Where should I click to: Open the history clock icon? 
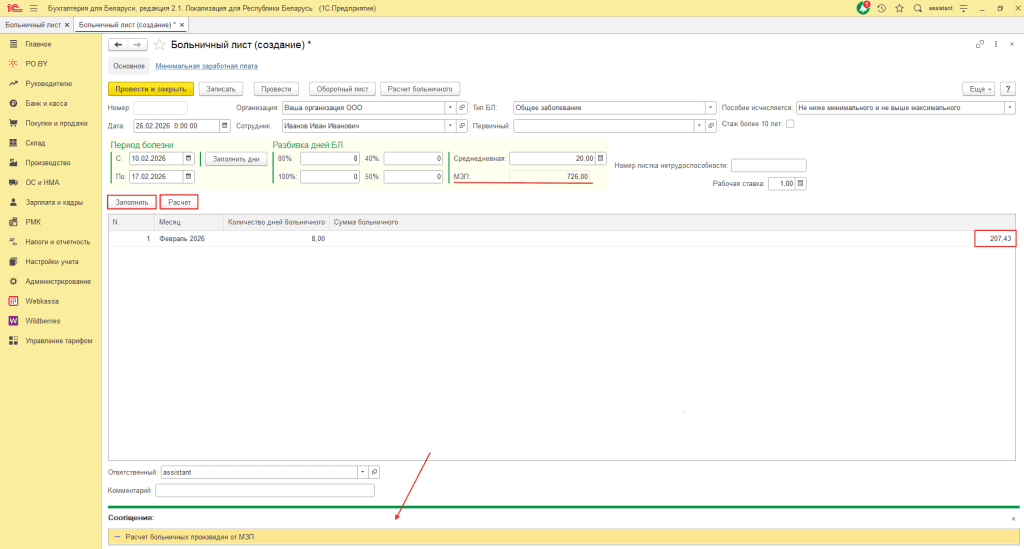click(x=881, y=7)
